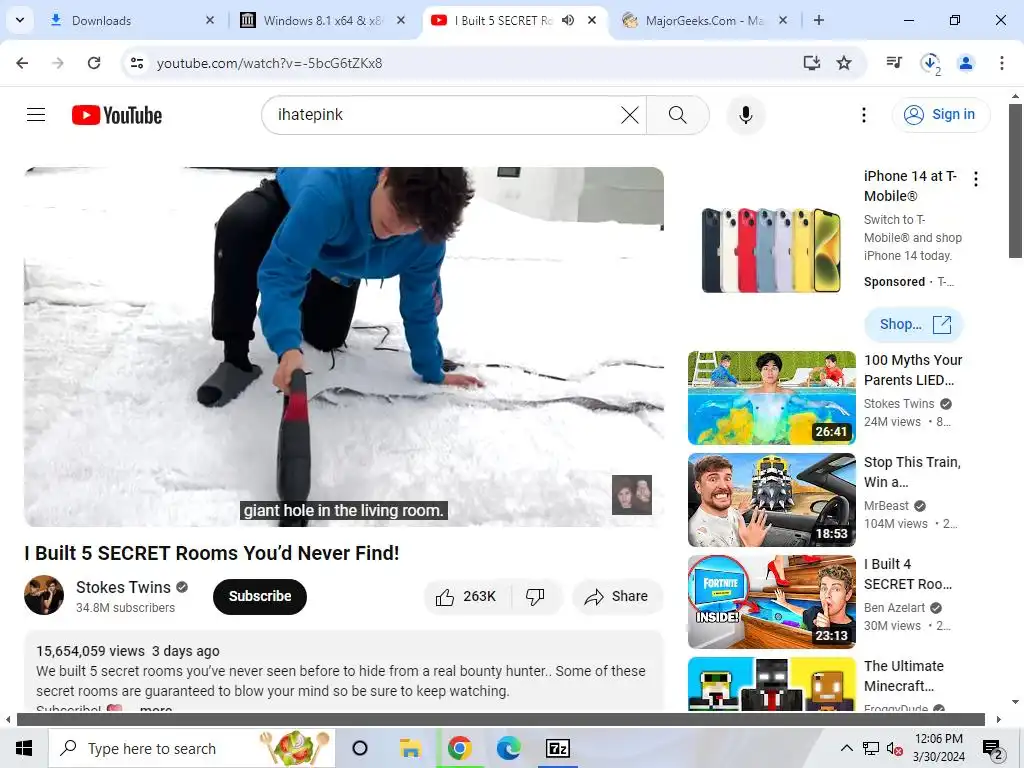Viewport: 1024px width, 768px height.
Task: Open The Ultimate Minecraft video title
Action: 904,675
